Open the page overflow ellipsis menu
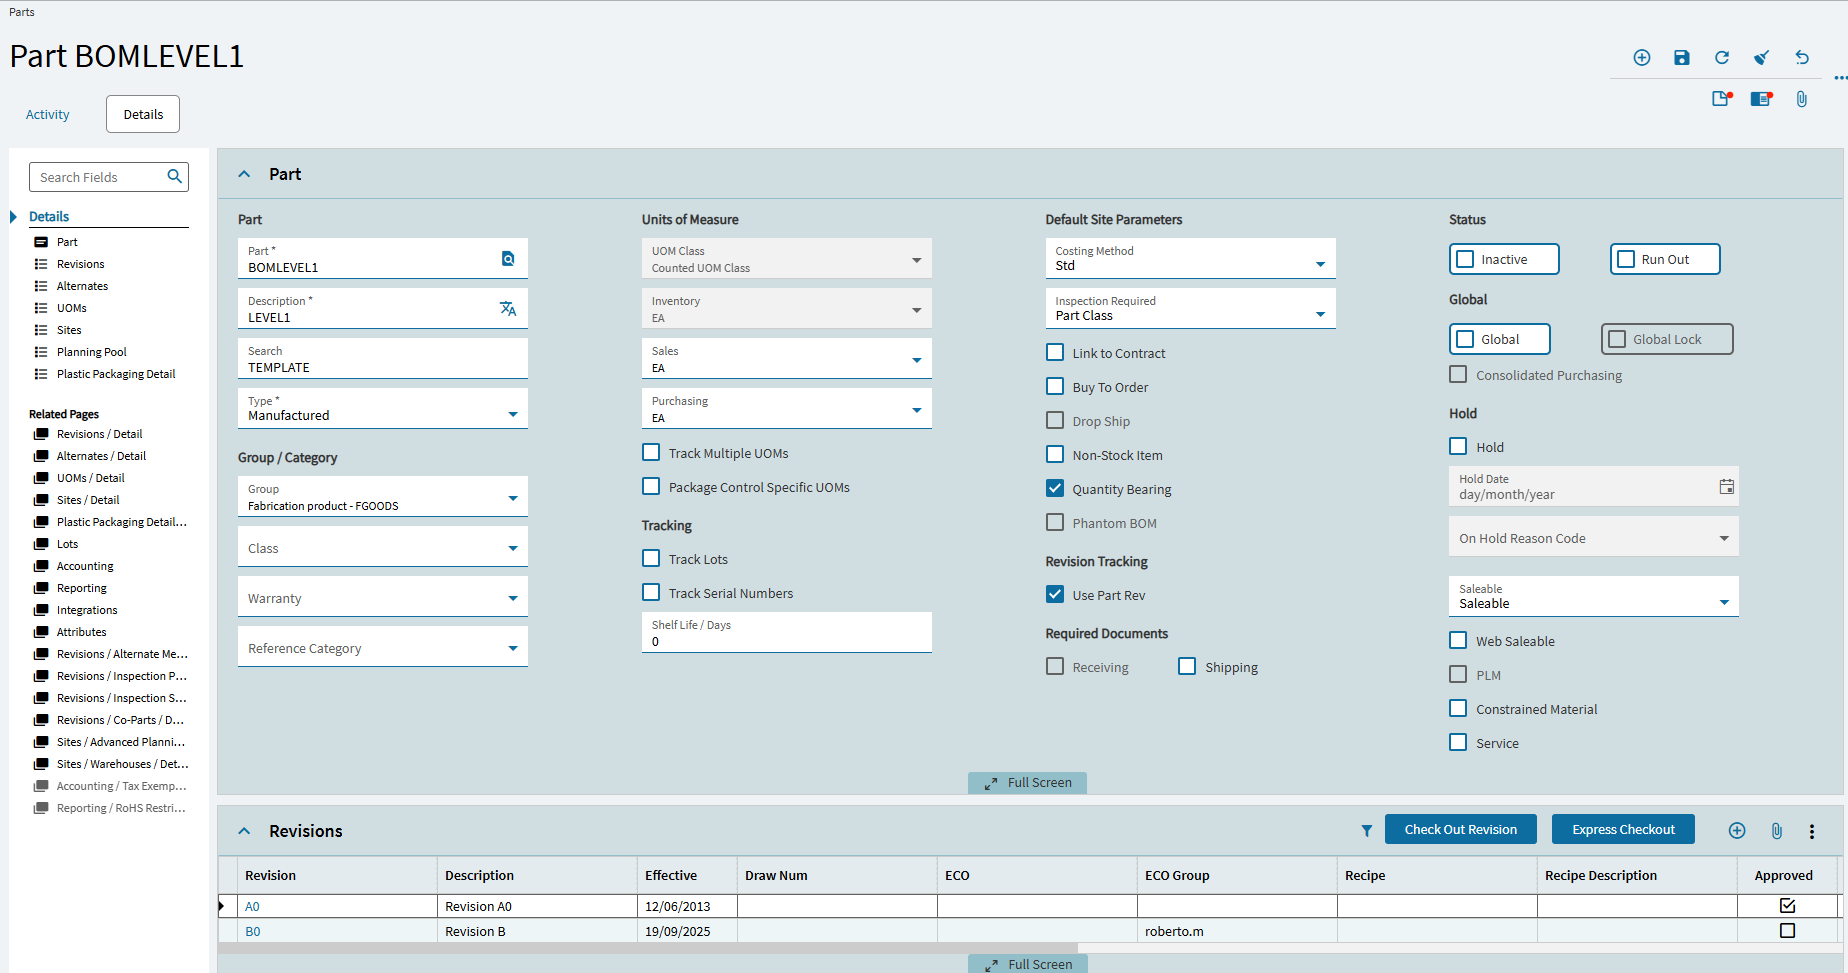Screen dimensions: 1848x973 tap(1840, 78)
